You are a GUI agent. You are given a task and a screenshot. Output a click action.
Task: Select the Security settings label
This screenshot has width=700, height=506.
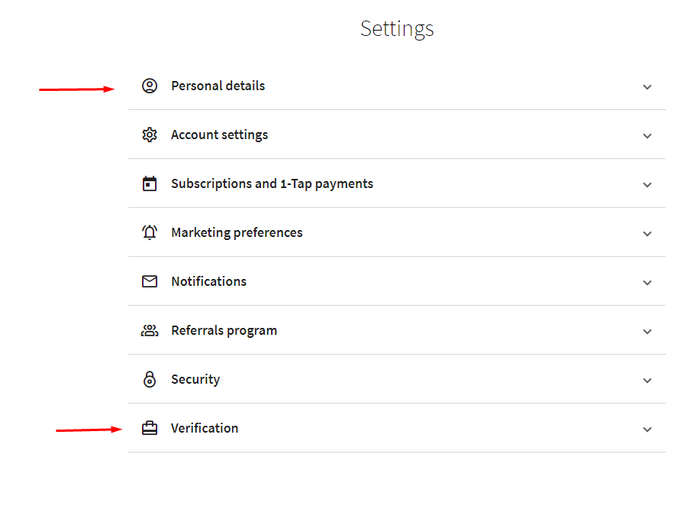pos(195,380)
